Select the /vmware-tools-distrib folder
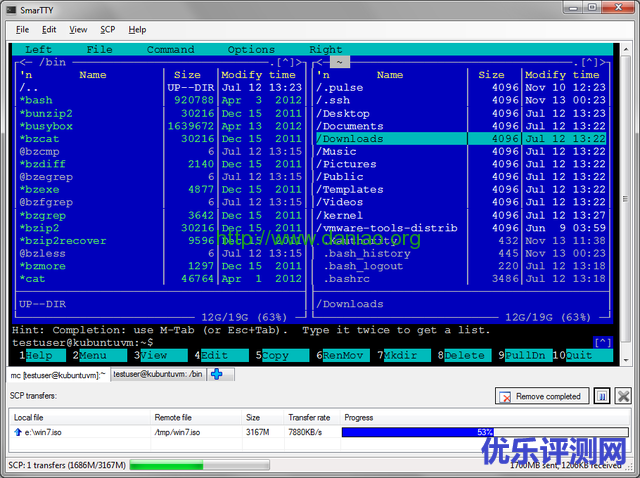 click(x=387, y=228)
